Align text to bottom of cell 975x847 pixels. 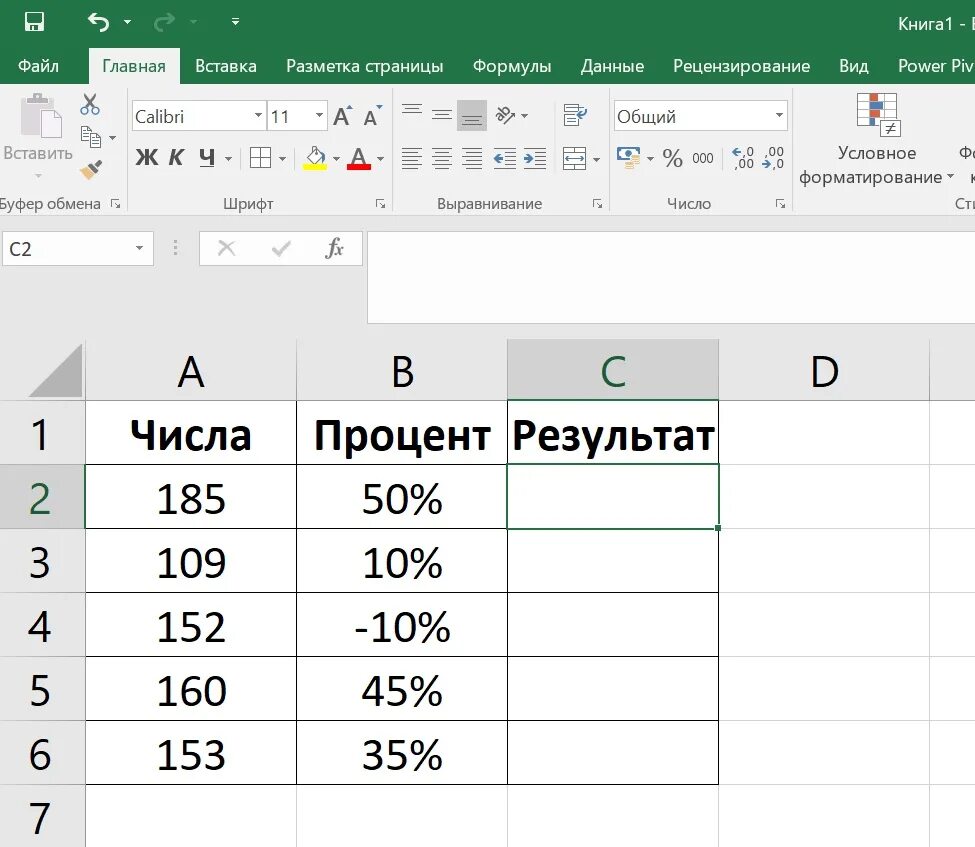pos(472,116)
